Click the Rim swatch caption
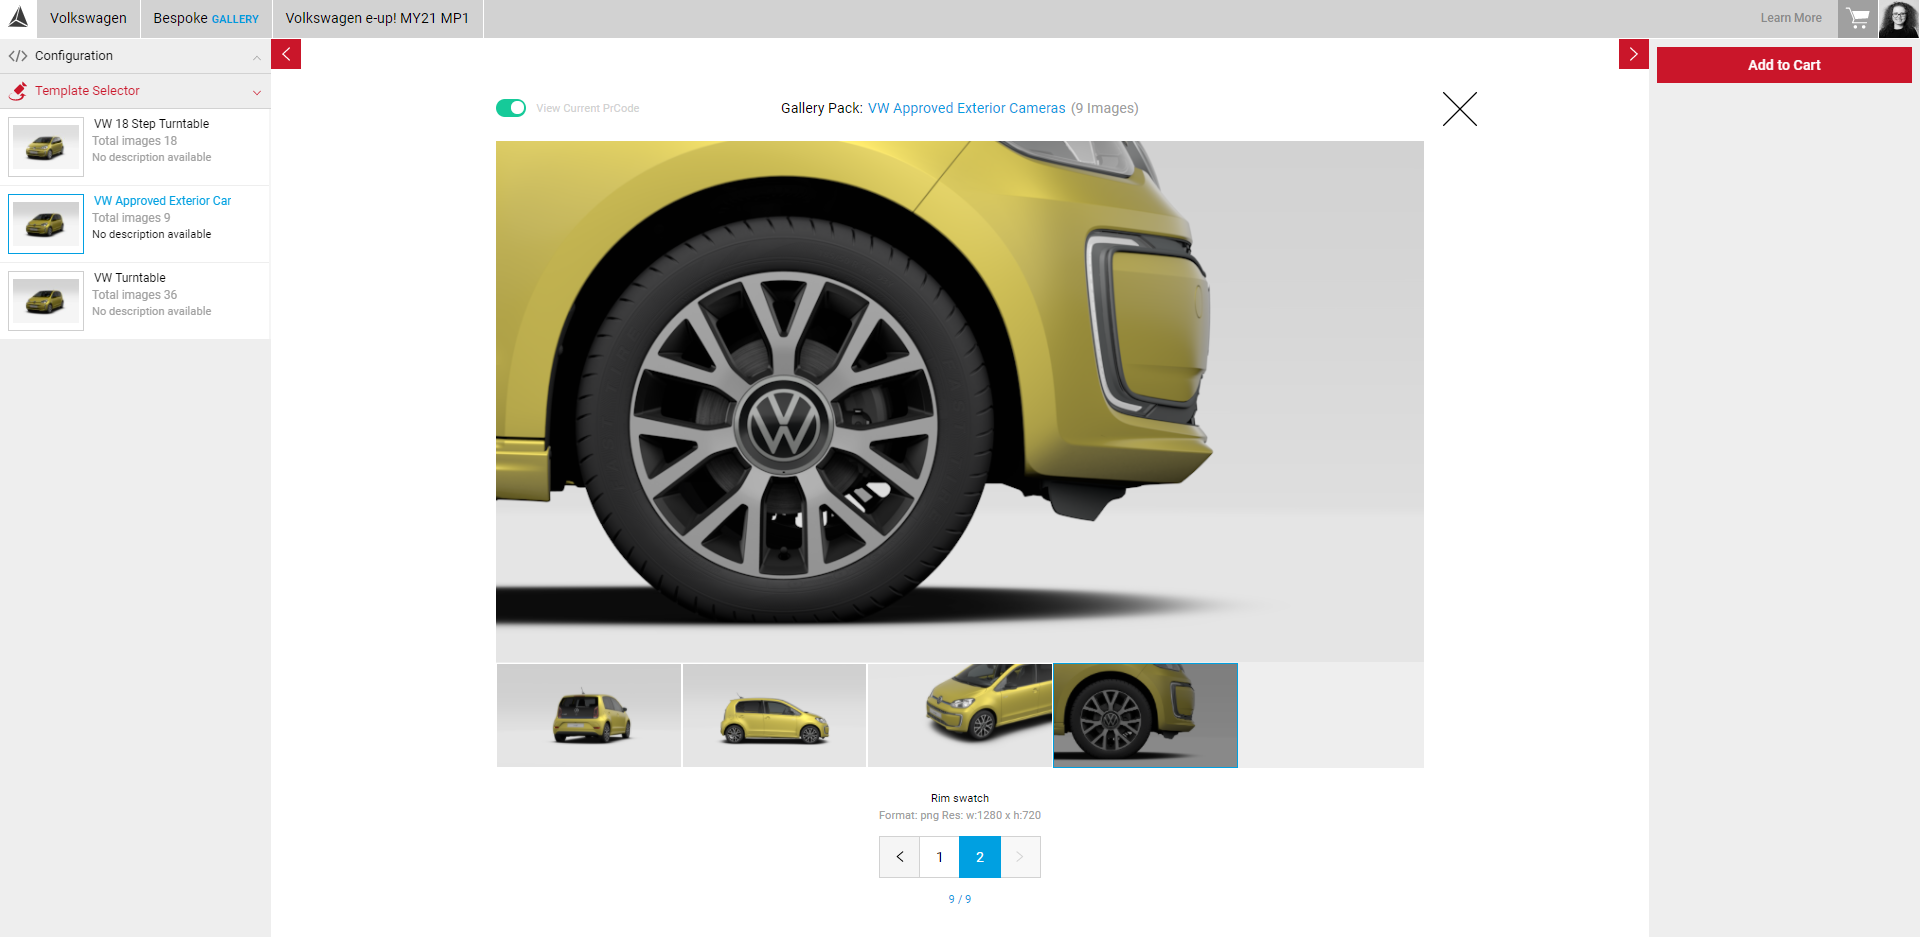 [x=960, y=798]
